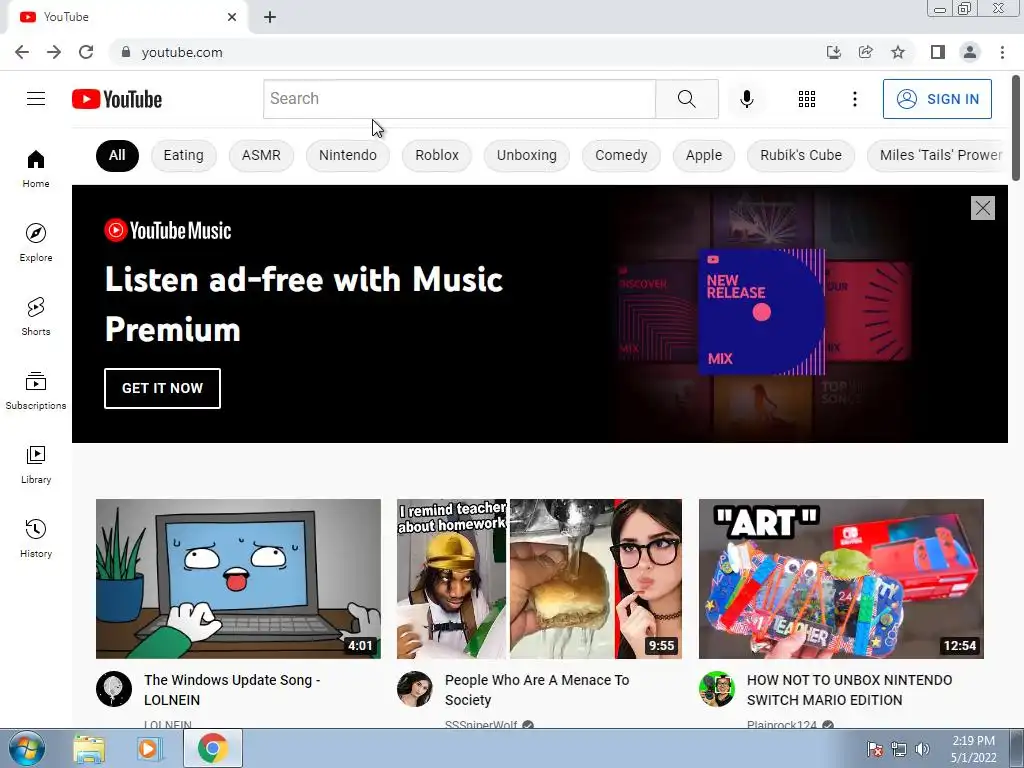This screenshot has height=768, width=1024.
Task: Open Windows Media Player from taskbar
Action: point(149,748)
